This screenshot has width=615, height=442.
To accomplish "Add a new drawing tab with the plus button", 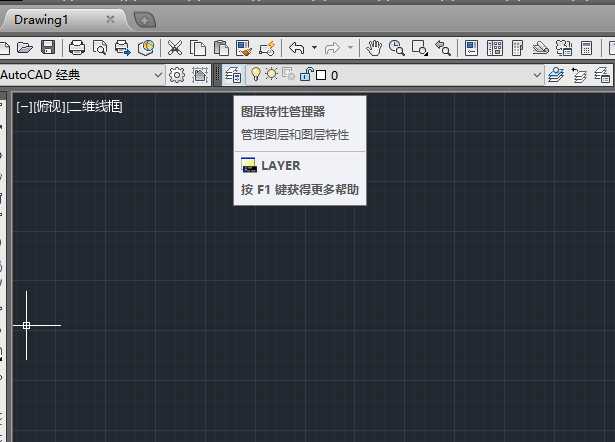I will point(145,20).
